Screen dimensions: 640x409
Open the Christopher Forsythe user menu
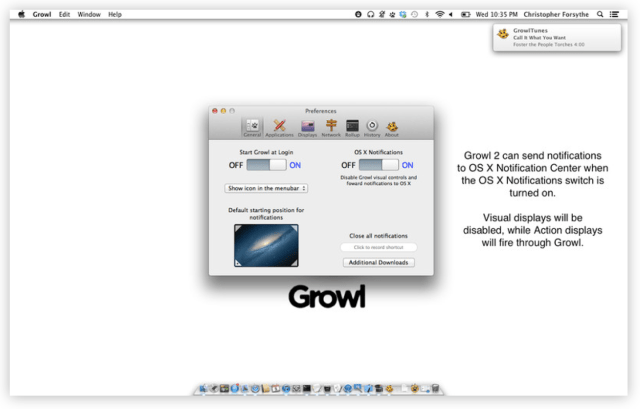pyautogui.click(x=556, y=14)
